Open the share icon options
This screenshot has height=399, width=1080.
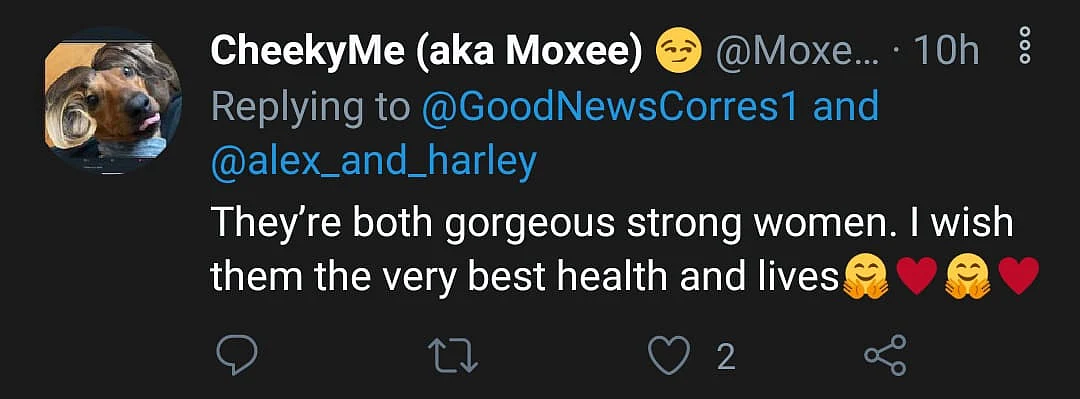click(885, 356)
